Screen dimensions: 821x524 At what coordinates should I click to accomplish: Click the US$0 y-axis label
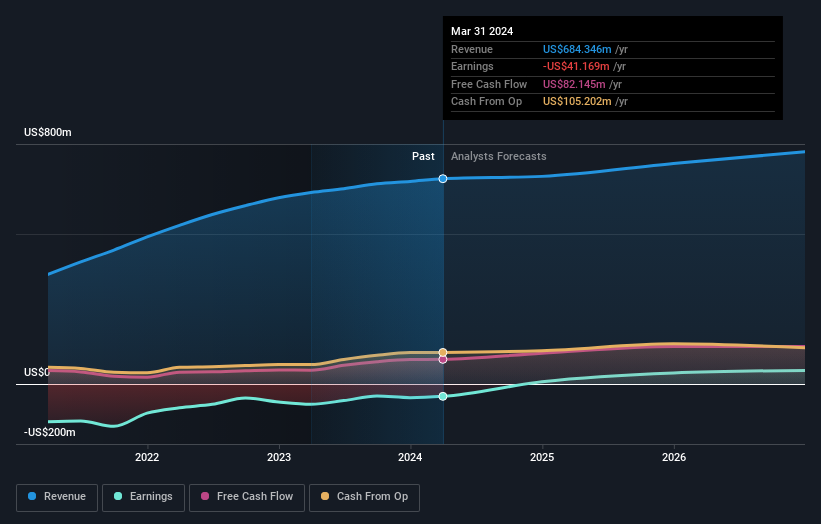pos(37,372)
